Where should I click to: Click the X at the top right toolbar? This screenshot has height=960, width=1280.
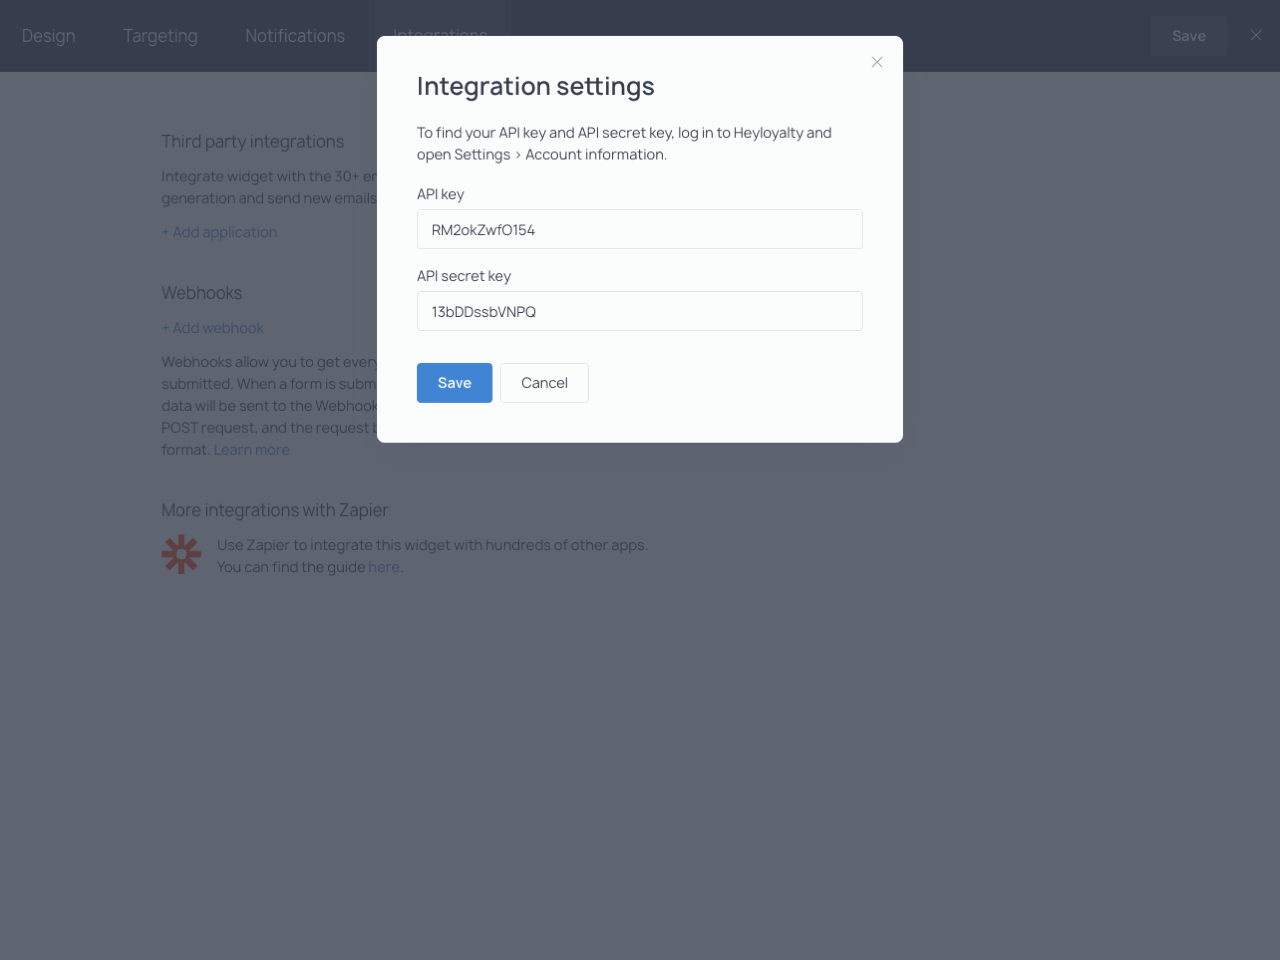click(x=1256, y=35)
